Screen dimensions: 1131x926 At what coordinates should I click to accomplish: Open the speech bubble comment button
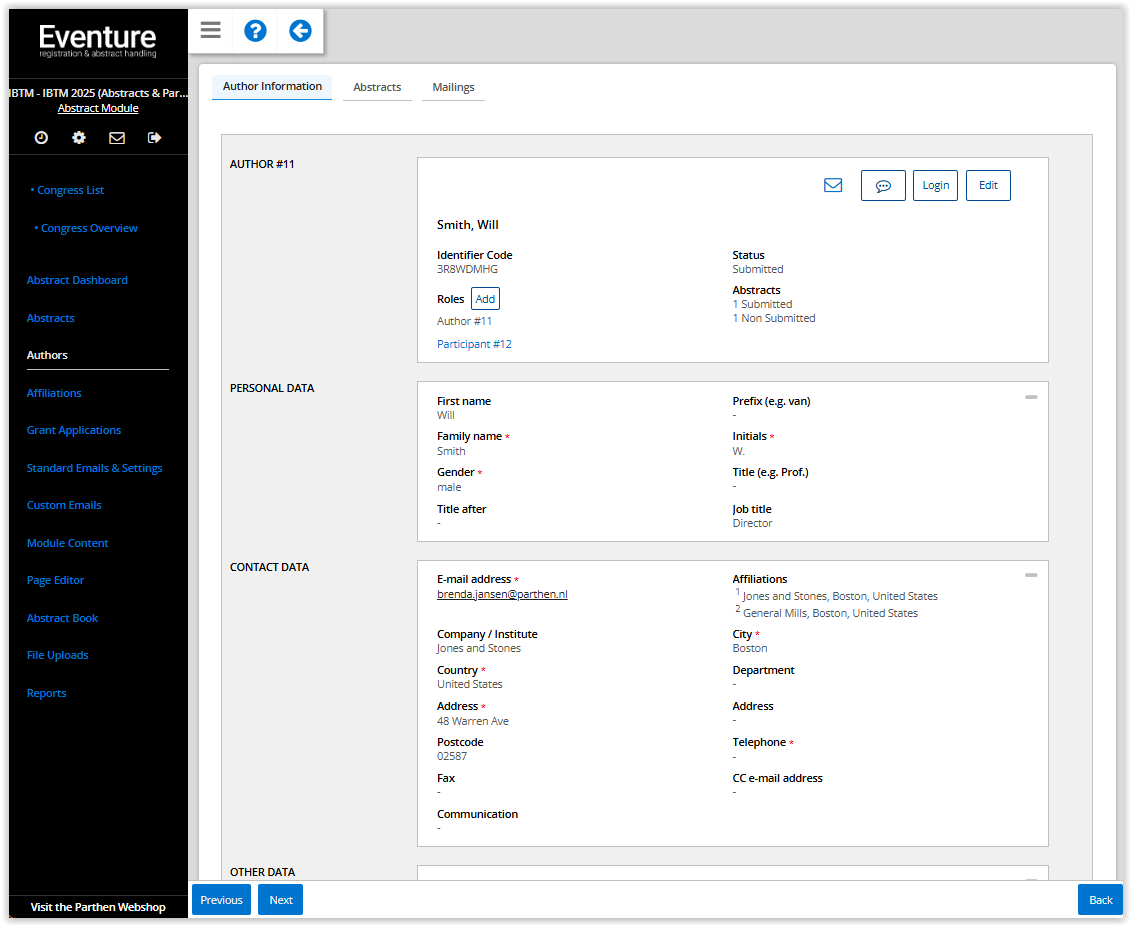click(883, 186)
